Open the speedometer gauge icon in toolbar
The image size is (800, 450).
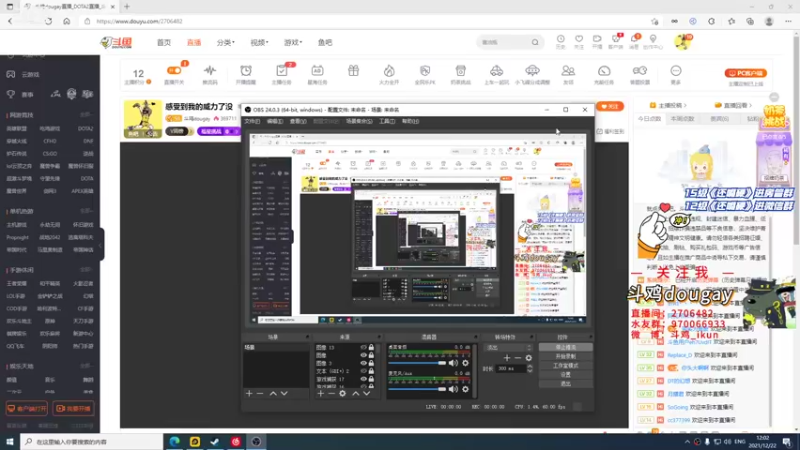point(604,70)
